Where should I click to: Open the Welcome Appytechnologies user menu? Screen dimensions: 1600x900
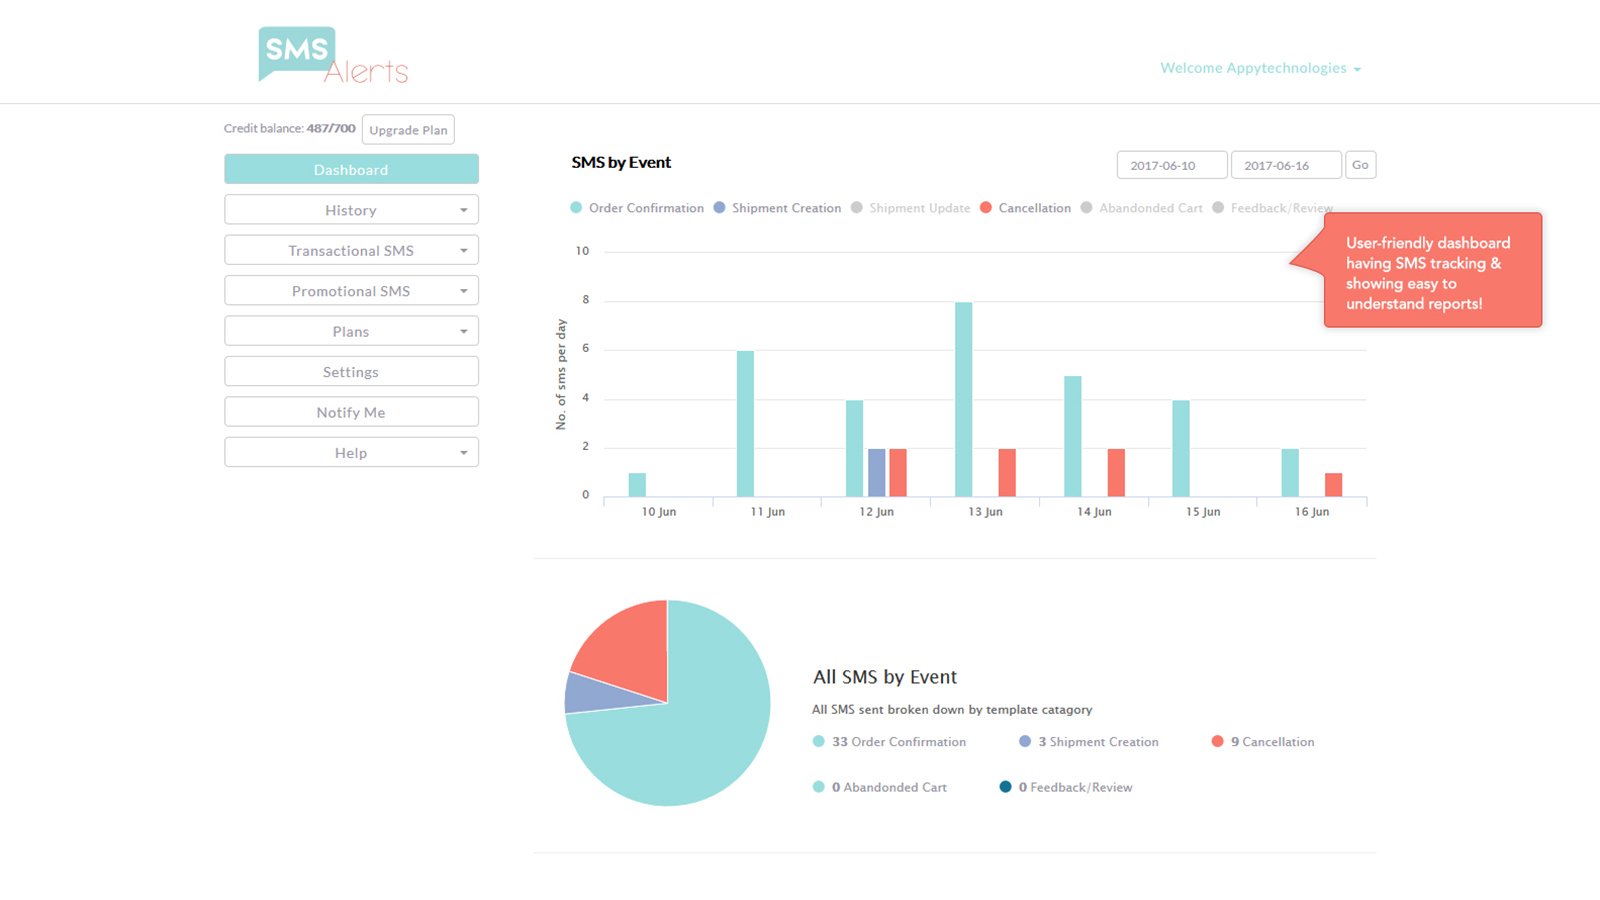click(x=1260, y=68)
